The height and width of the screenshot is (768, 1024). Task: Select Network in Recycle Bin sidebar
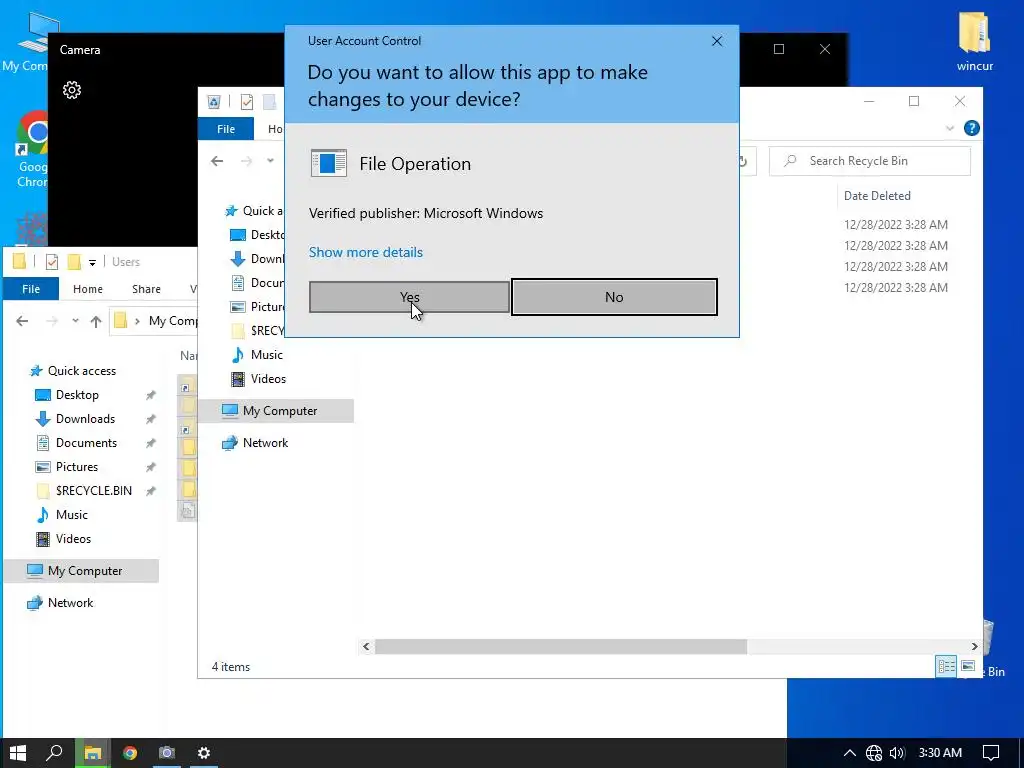[x=265, y=443]
